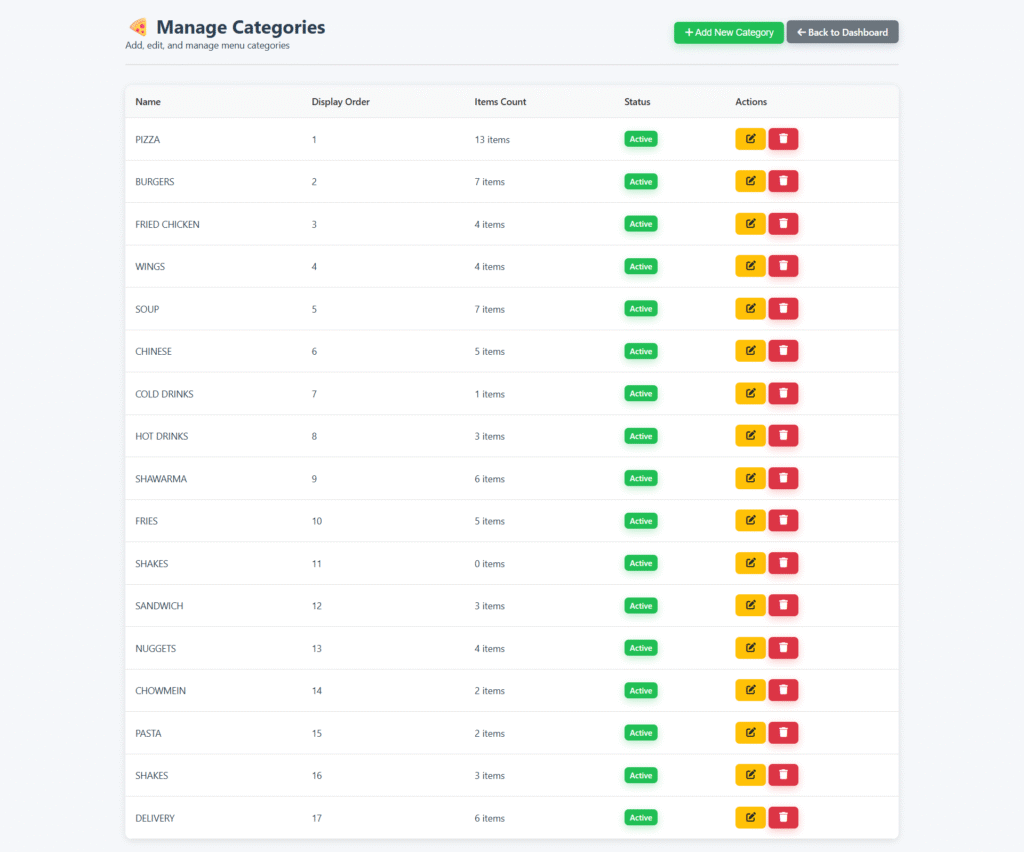Delete the BURGERS category

[783, 181]
